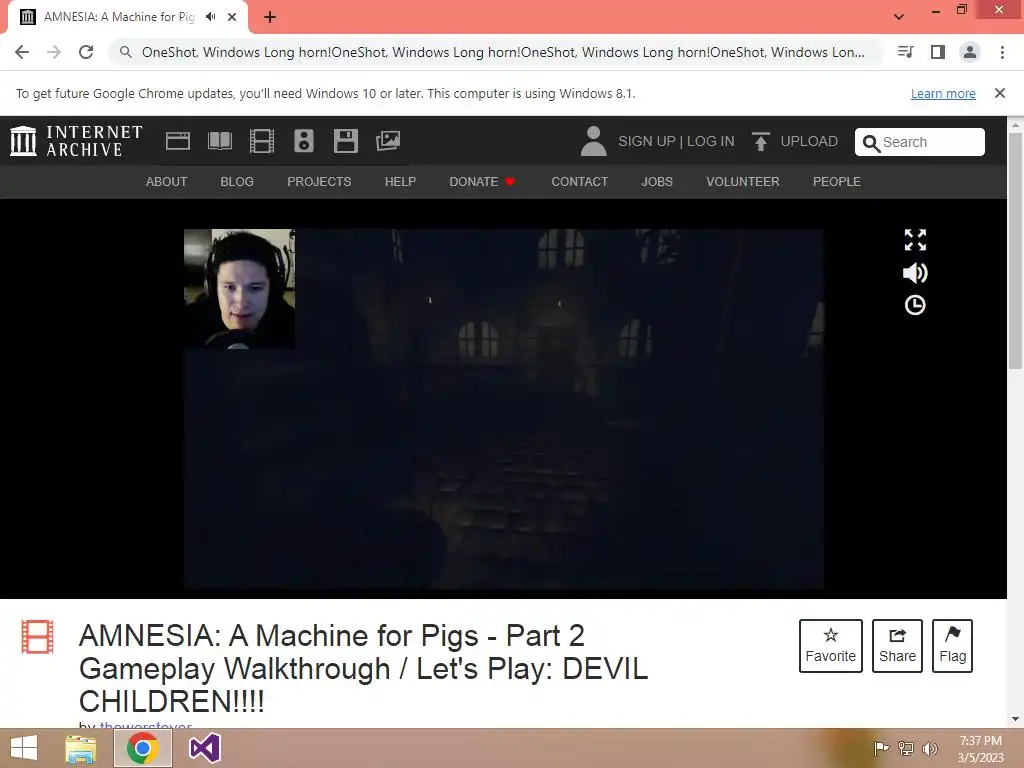Viewport: 1024px width, 768px height.
Task: Open the CONTACT menu item
Action: pyautogui.click(x=579, y=182)
